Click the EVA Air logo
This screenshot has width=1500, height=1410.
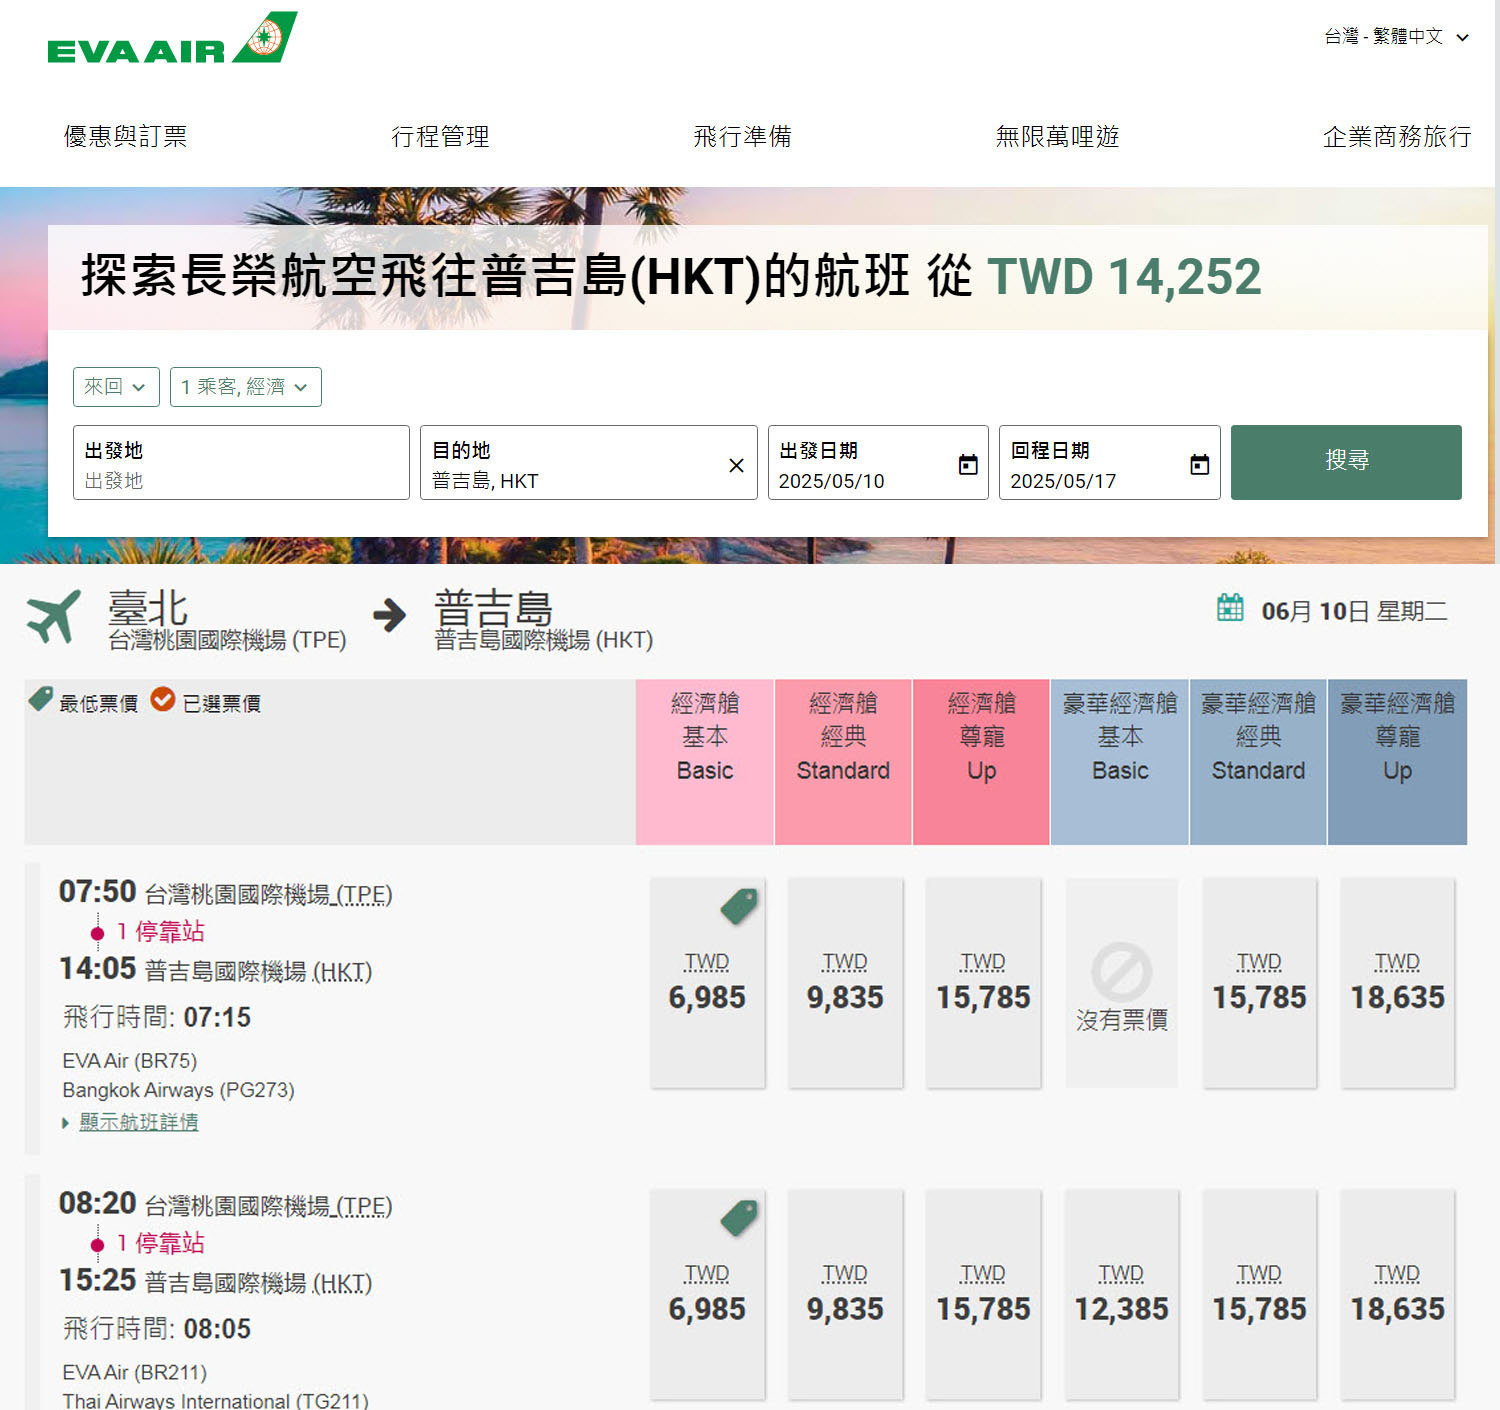coord(172,38)
